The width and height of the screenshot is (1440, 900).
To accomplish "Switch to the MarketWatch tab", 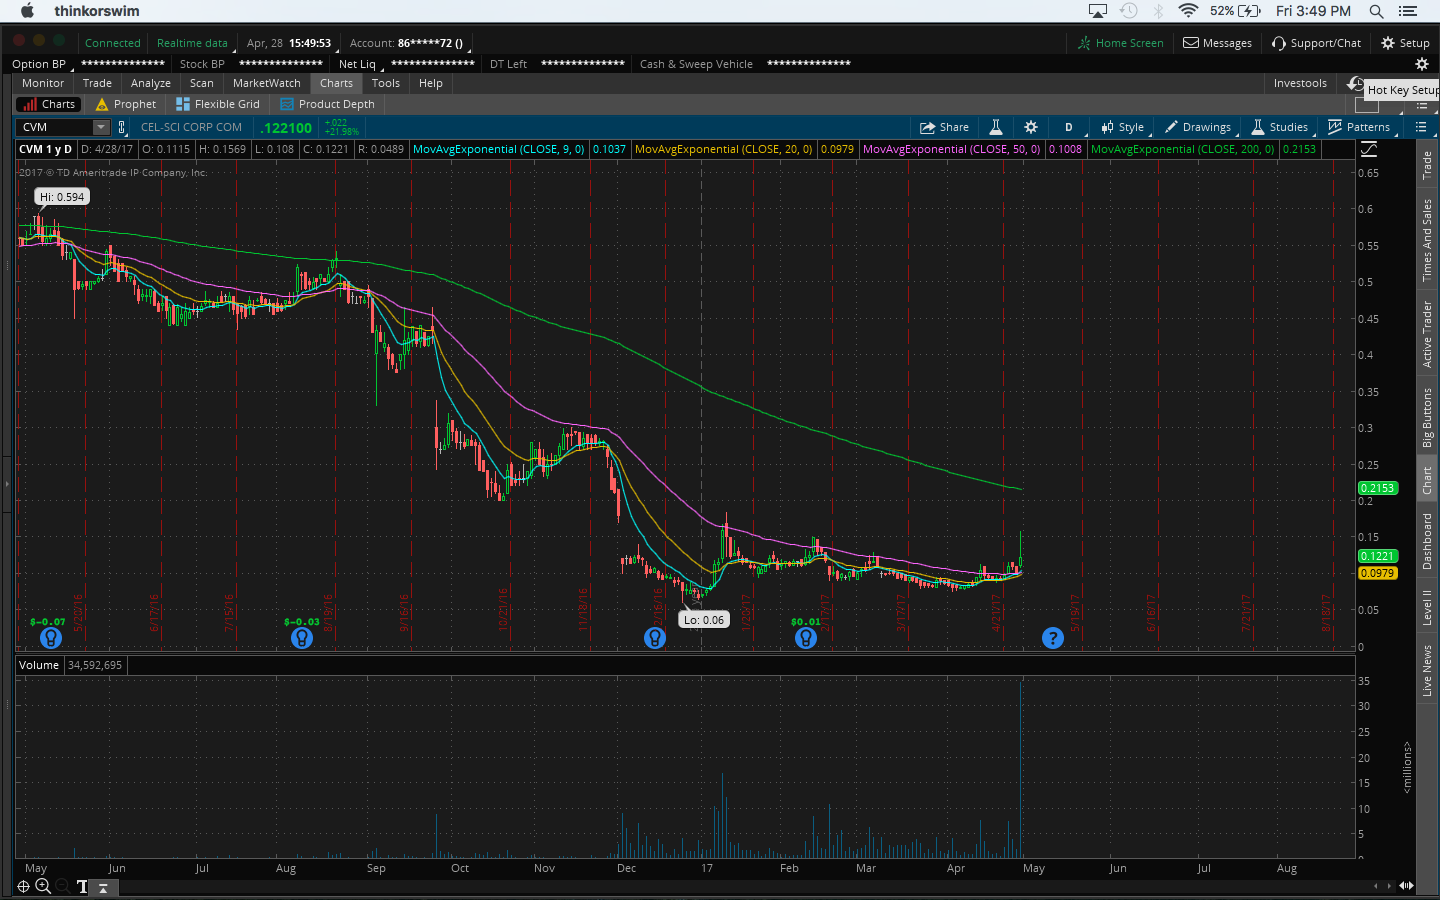I will (266, 83).
